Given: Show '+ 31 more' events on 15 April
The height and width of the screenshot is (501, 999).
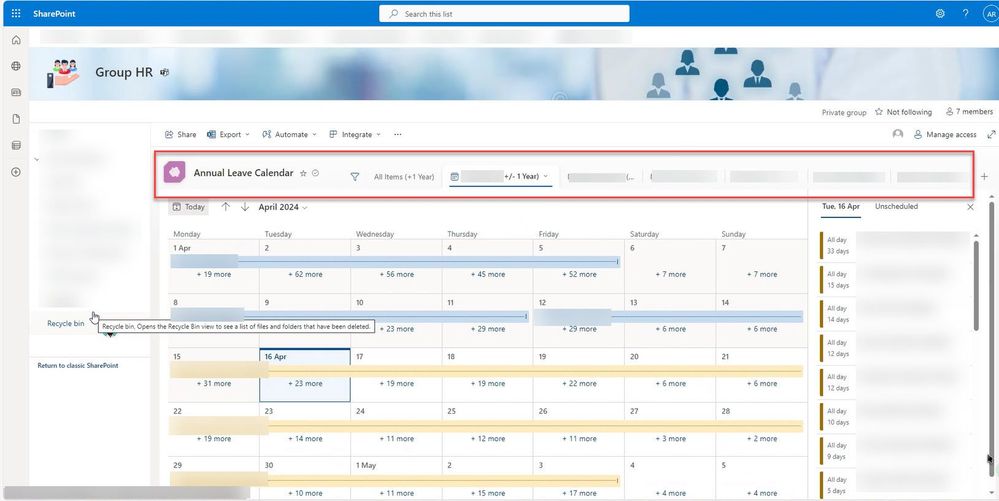Looking at the screenshot, I should [213, 384].
